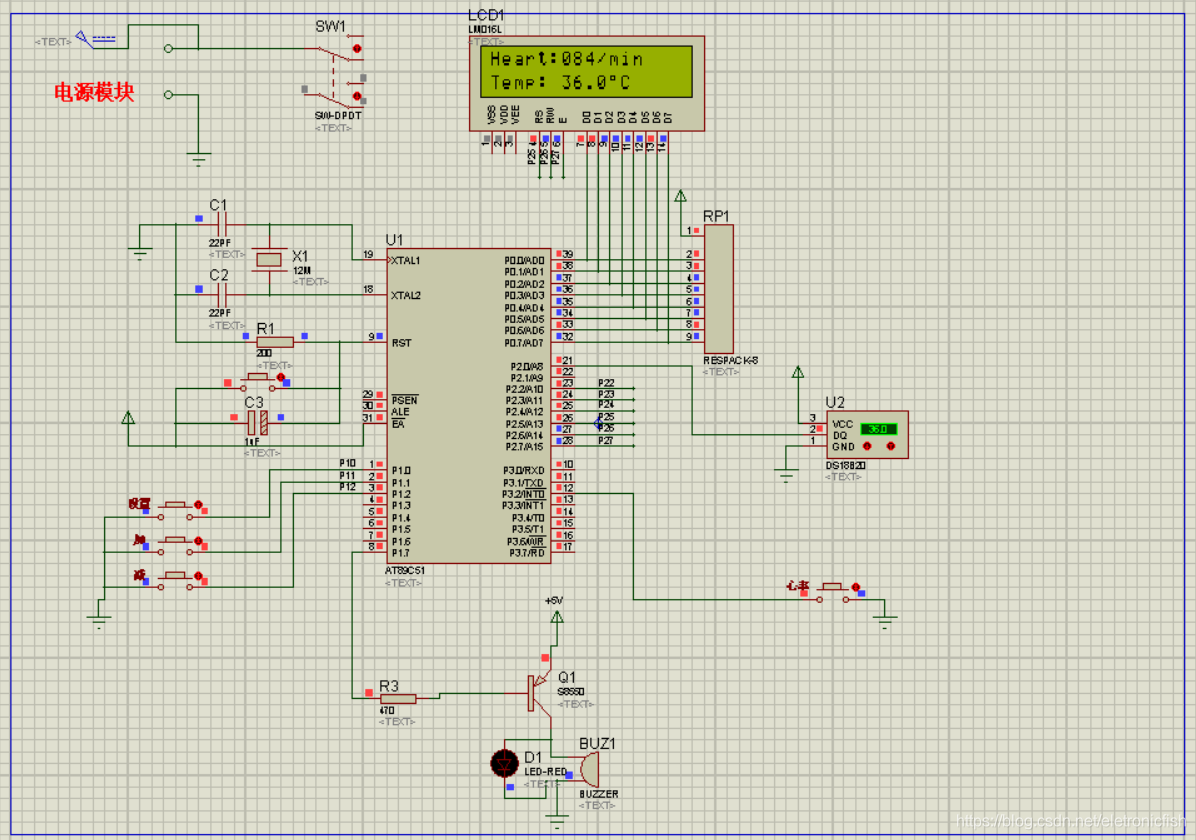Toggle latch dot on 设置 button
Image resolution: width=1196 pixels, height=840 pixels.
pyautogui.click(x=198, y=505)
